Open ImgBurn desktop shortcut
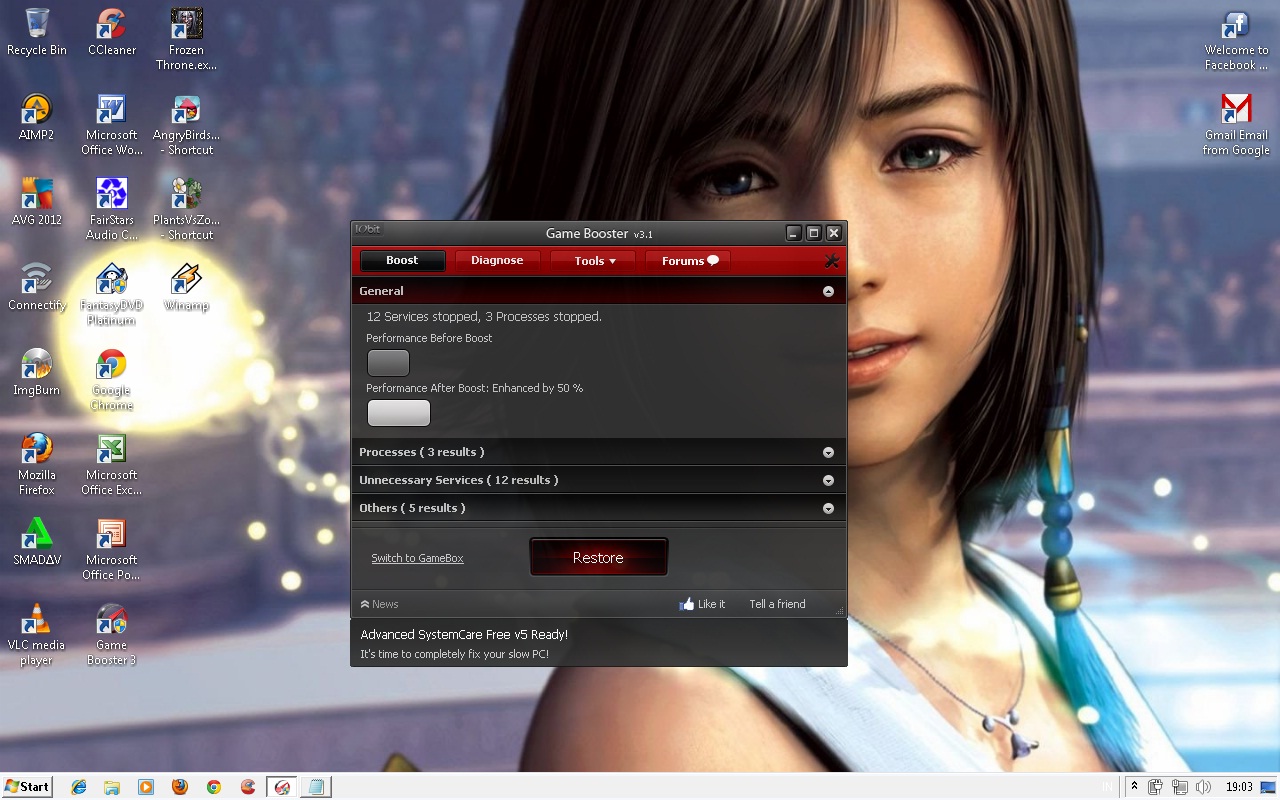This screenshot has height=800, width=1280. tap(37, 373)
